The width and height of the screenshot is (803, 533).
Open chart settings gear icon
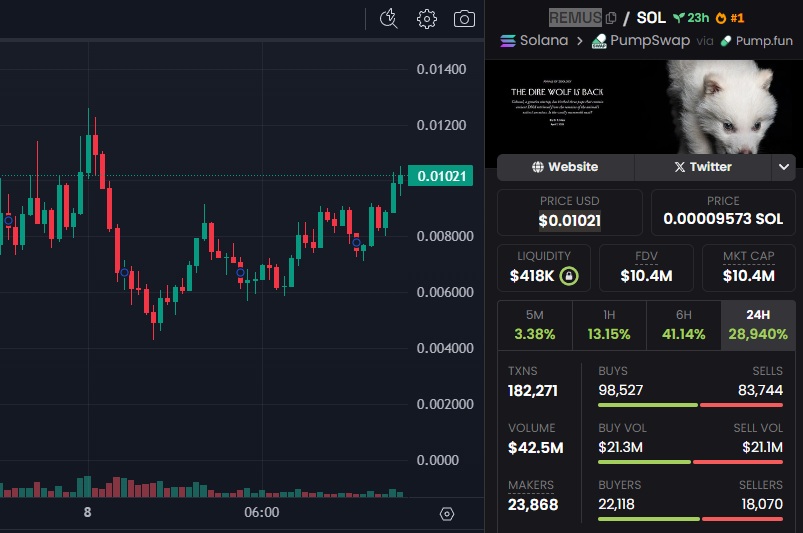(x=427, y=19)
